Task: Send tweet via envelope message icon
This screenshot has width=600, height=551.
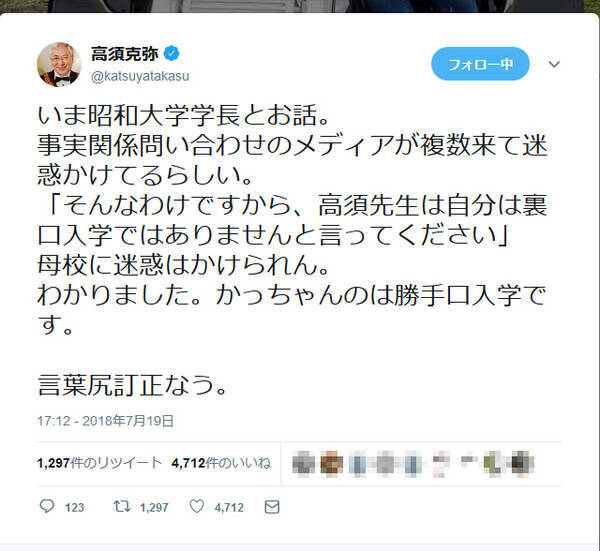Action: pos(272,507)
